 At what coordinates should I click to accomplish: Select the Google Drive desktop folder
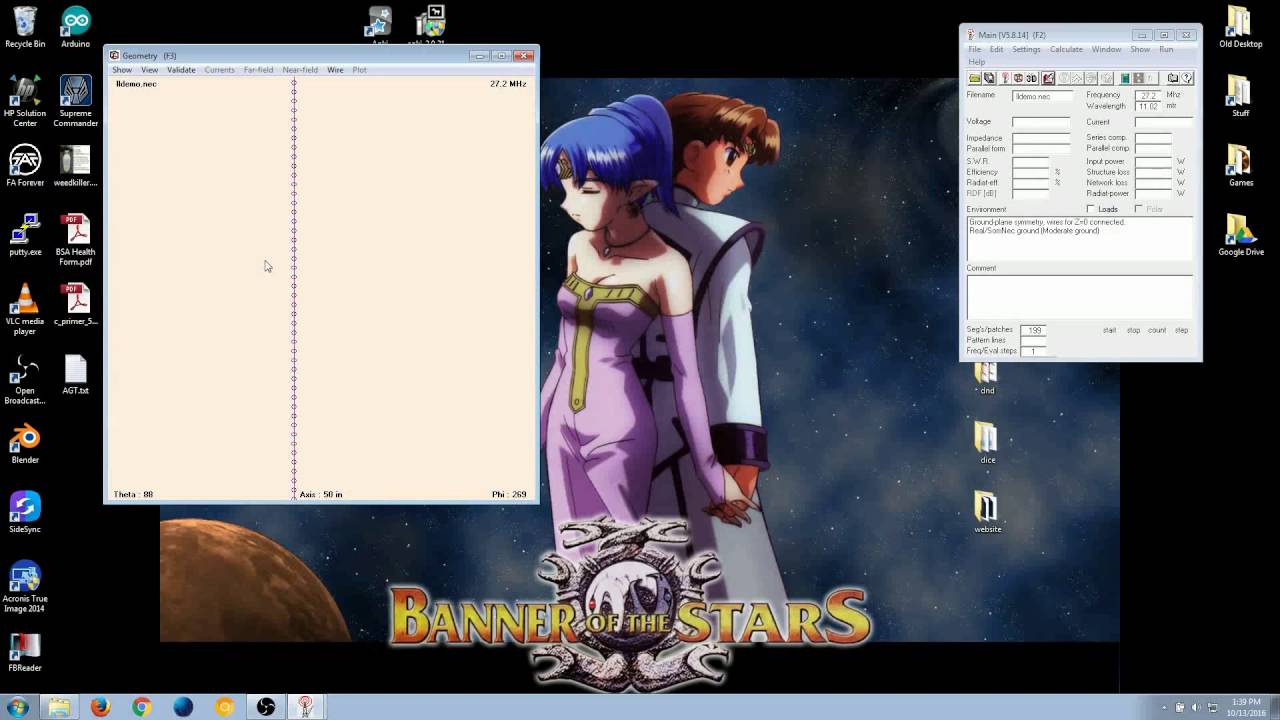click(1240, 235)
